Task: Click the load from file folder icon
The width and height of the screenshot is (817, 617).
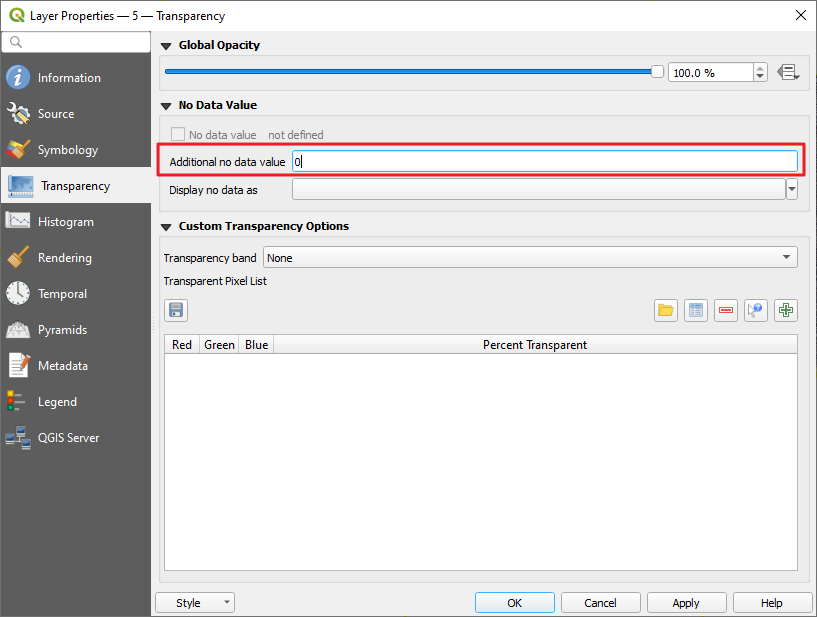Action: [x=666, y=310]
